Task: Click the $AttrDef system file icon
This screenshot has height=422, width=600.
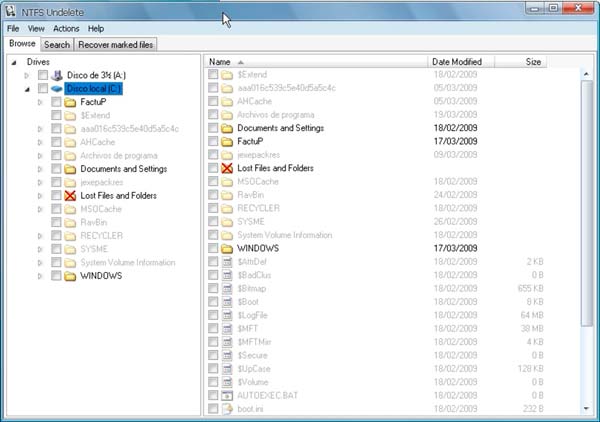Action: pos(227,262)
